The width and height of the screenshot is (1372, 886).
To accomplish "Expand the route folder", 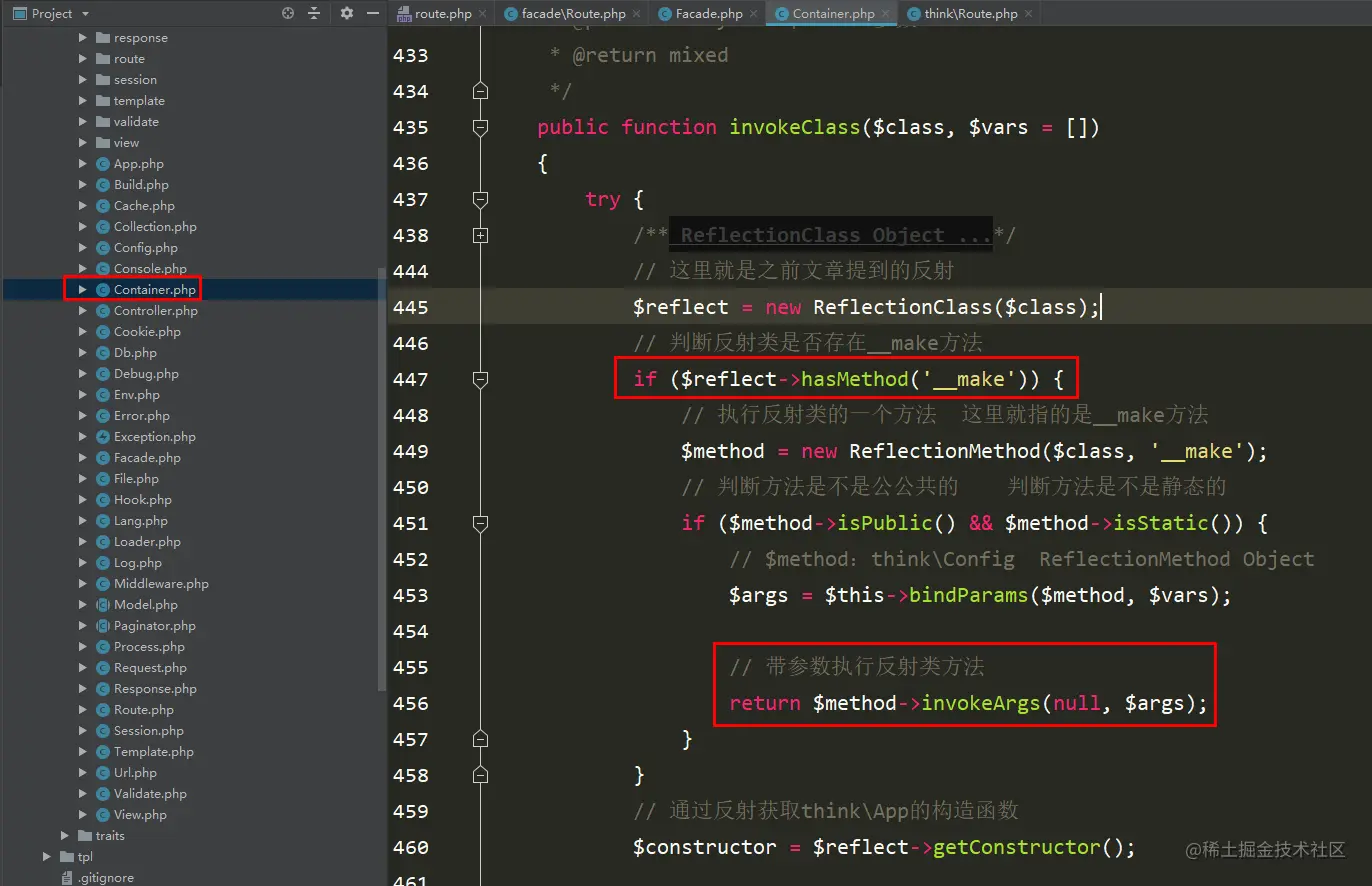I will (83, 59).
